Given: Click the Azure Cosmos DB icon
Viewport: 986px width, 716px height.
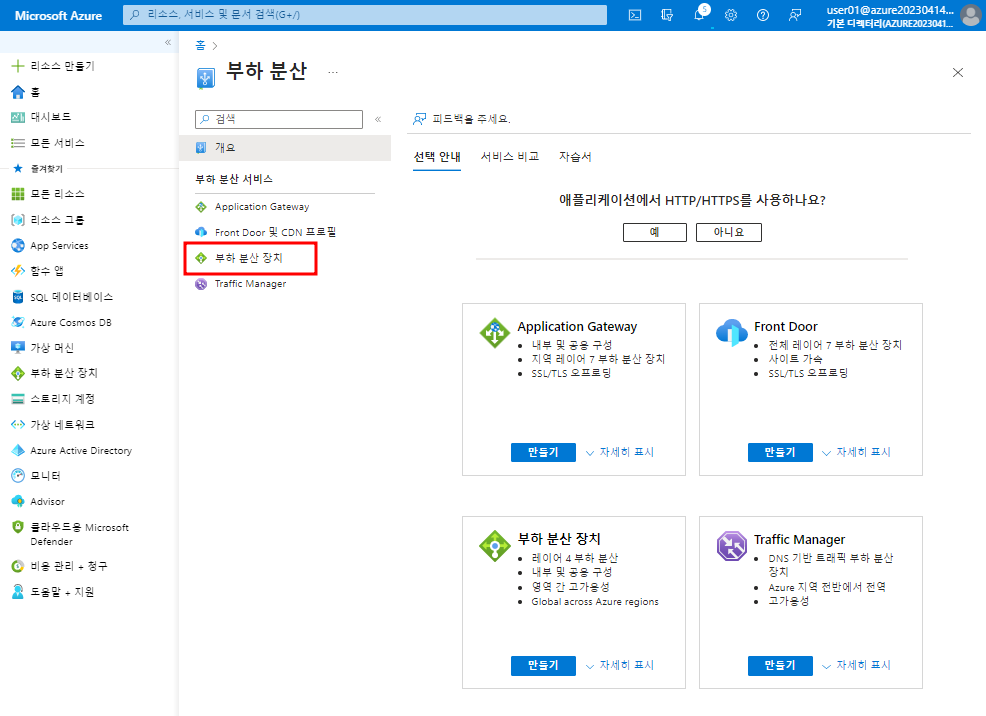Looking at the screenshot, I should pos(18,322).
